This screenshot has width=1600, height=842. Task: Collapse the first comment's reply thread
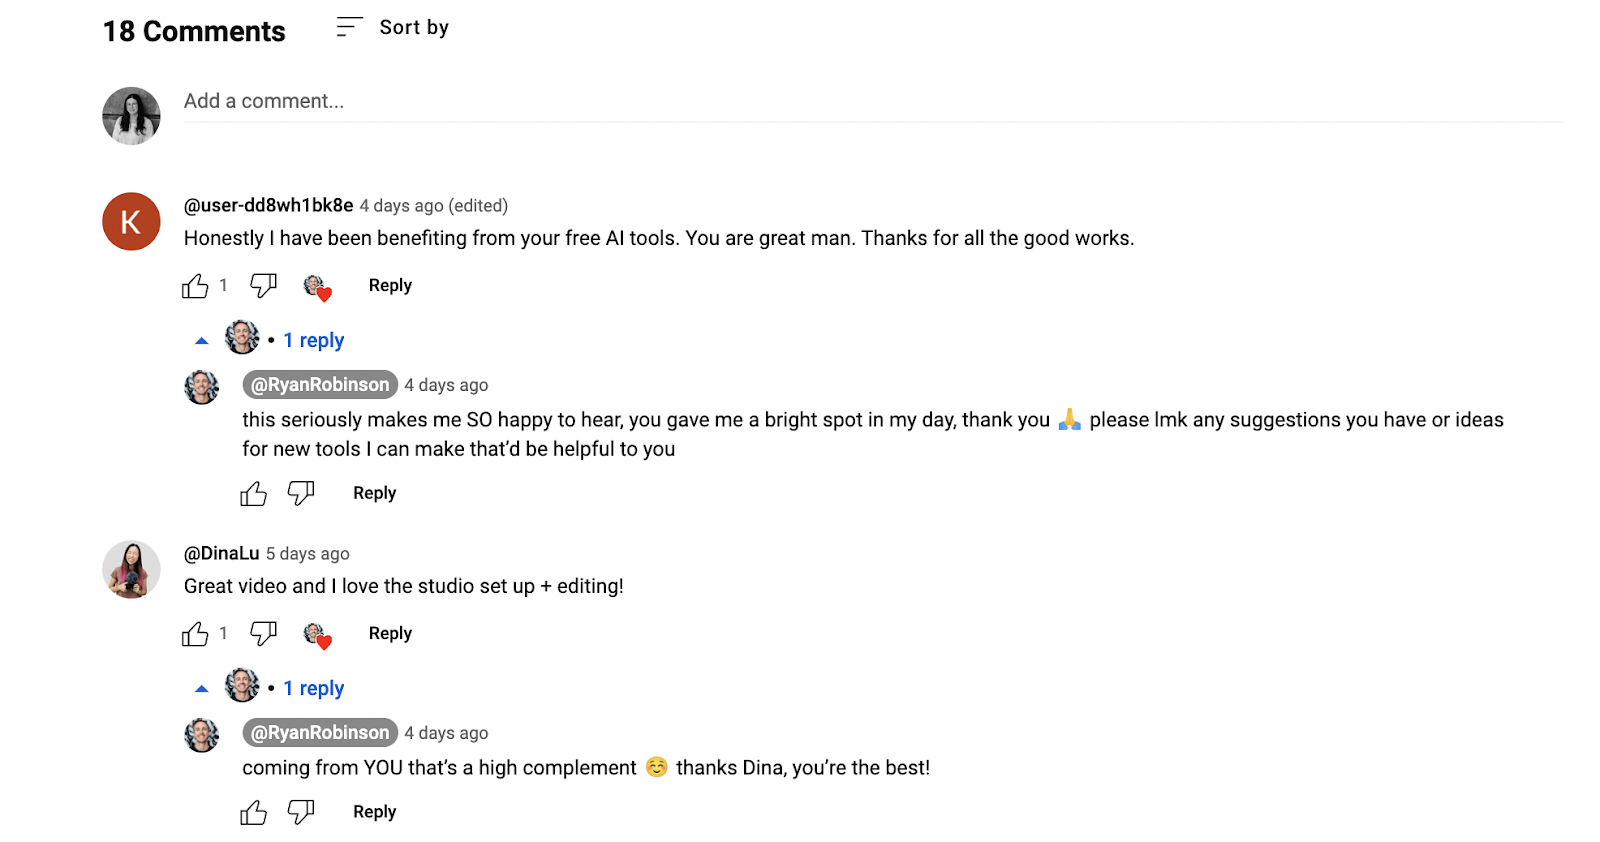click(201, 339)
